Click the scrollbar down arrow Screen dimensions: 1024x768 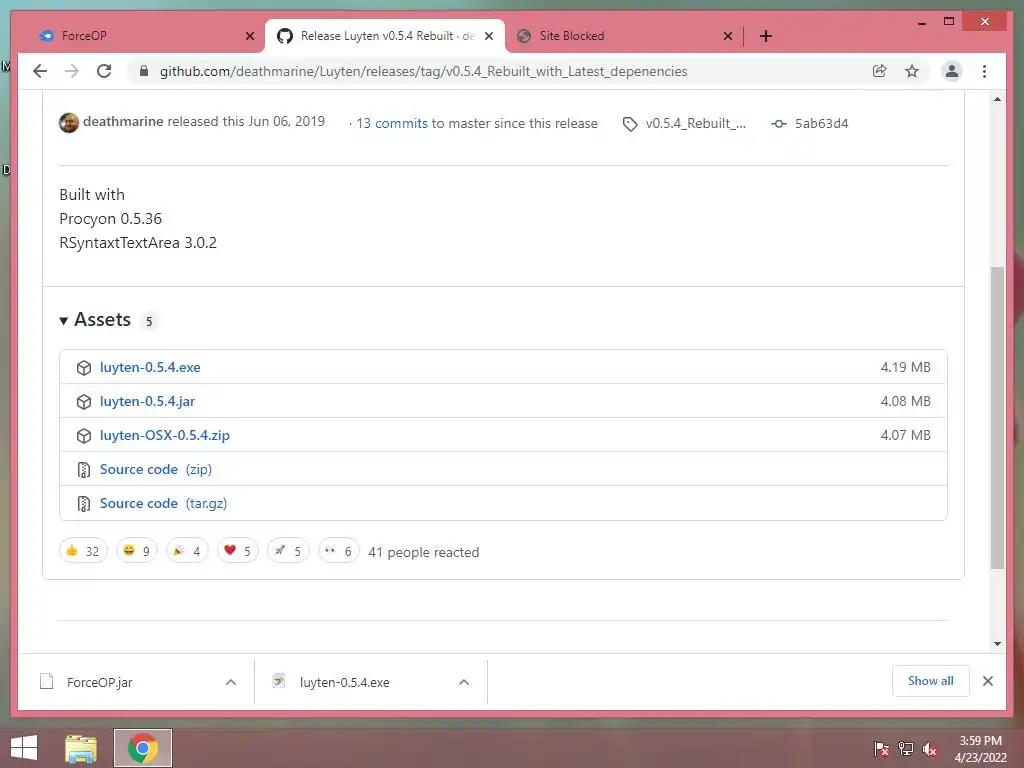(x=997, y=644)
